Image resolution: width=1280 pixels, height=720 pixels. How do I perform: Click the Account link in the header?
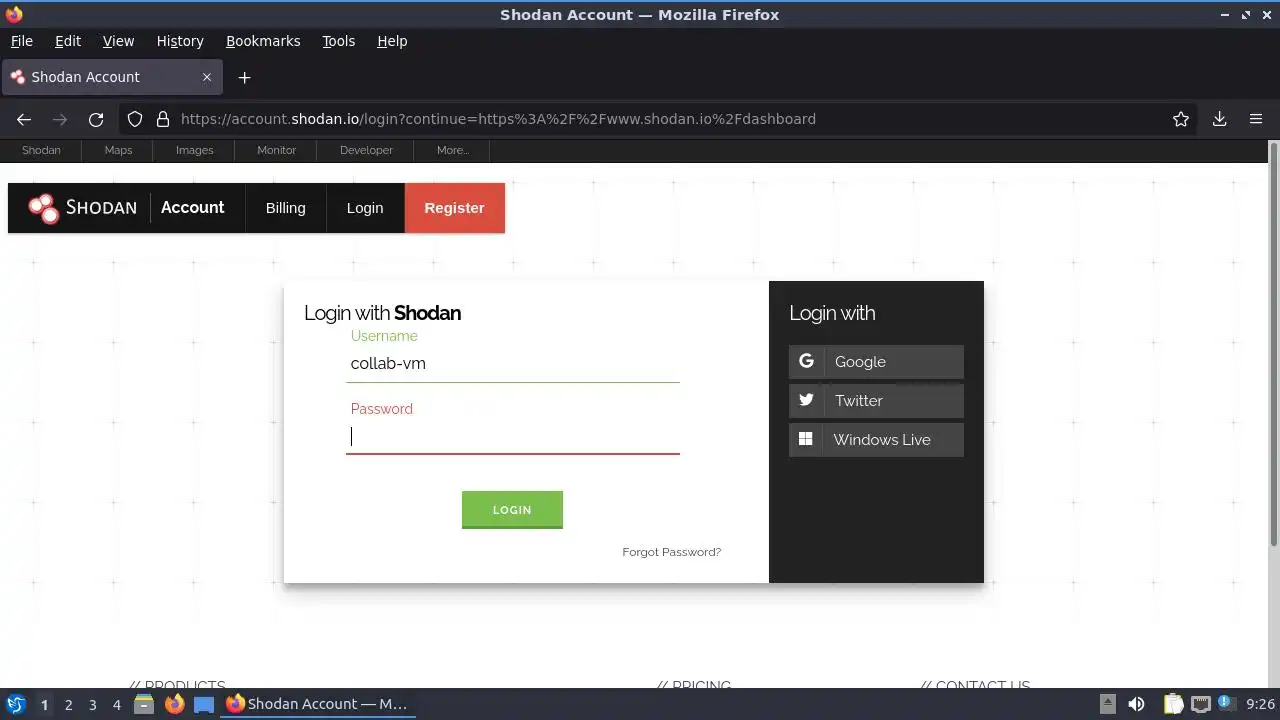click(192, 208)
